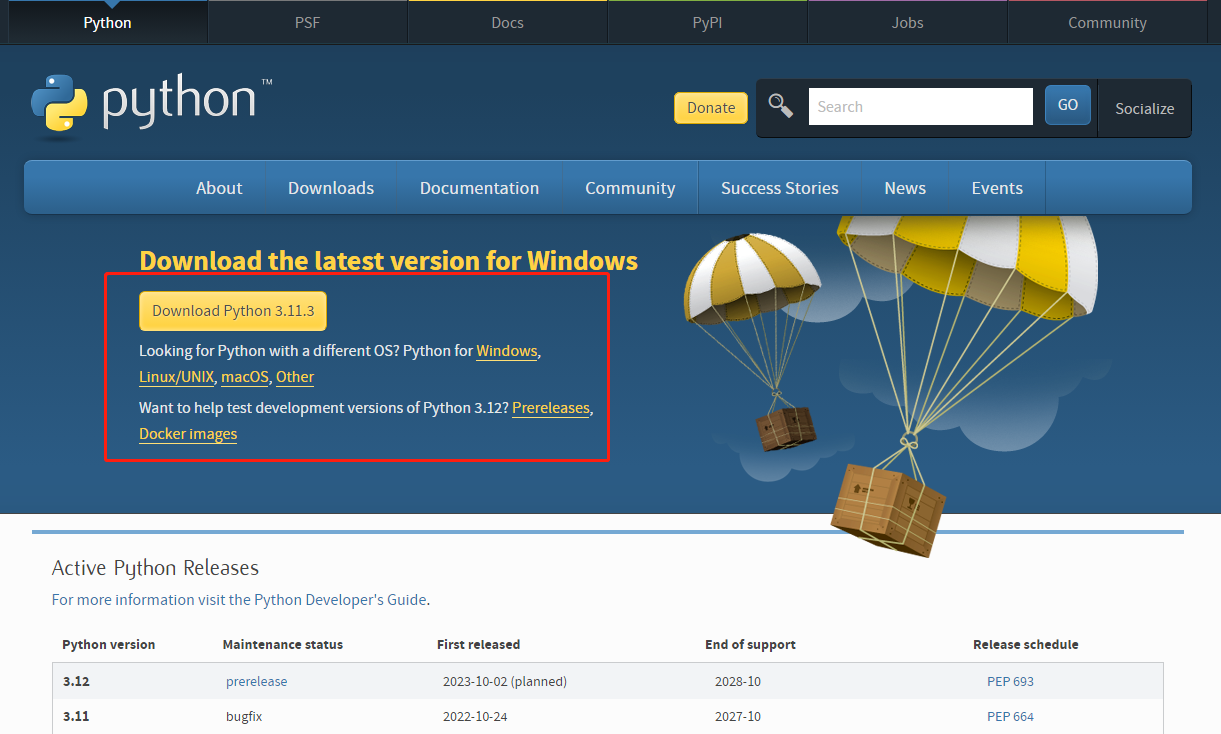Open the Prereleases link
This screenshot has height=734, width=1221.
tap(550, 407)
